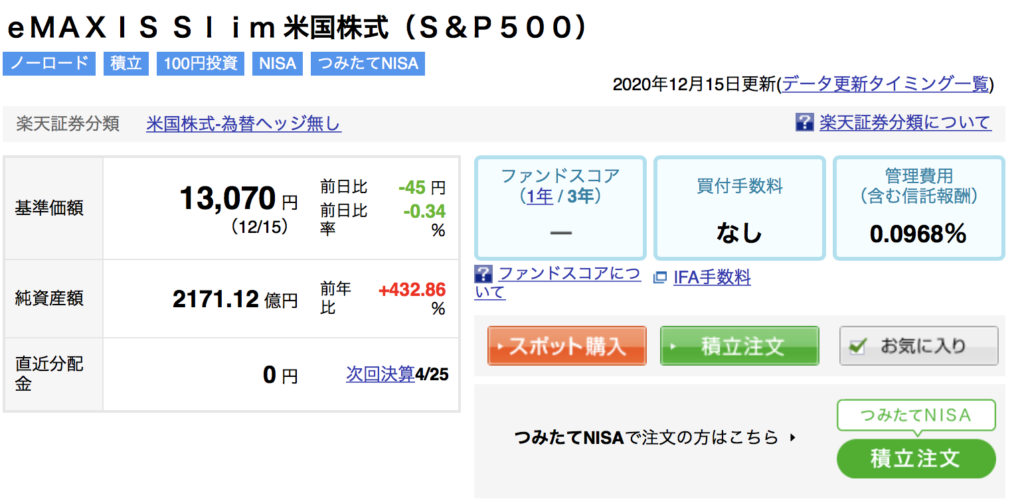Click the question mark icon beside 楽天証券分類について
1024x503 pixels.
tap(804, 122)
